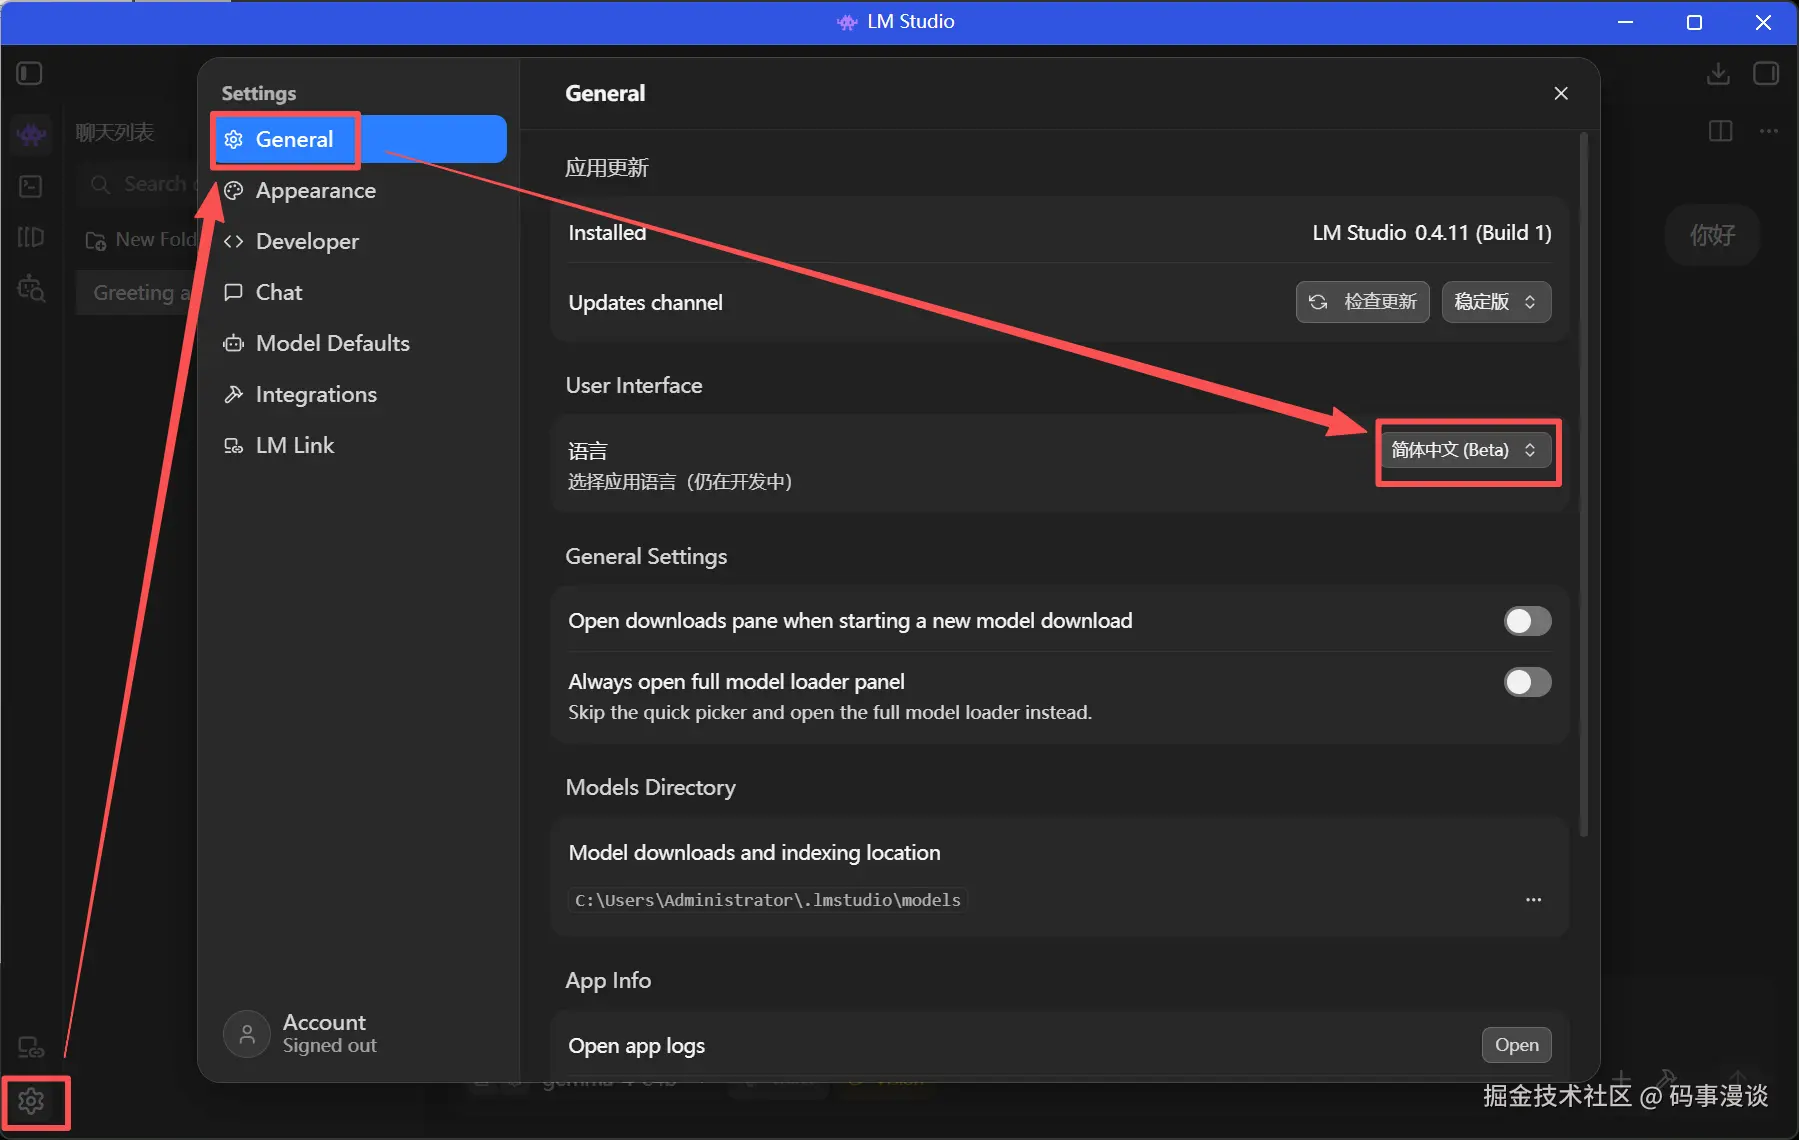Viewport: 1799px width, 1140px height.
Task: Click the LM Link icon above the gear
Action: (x=31, y=1047)
